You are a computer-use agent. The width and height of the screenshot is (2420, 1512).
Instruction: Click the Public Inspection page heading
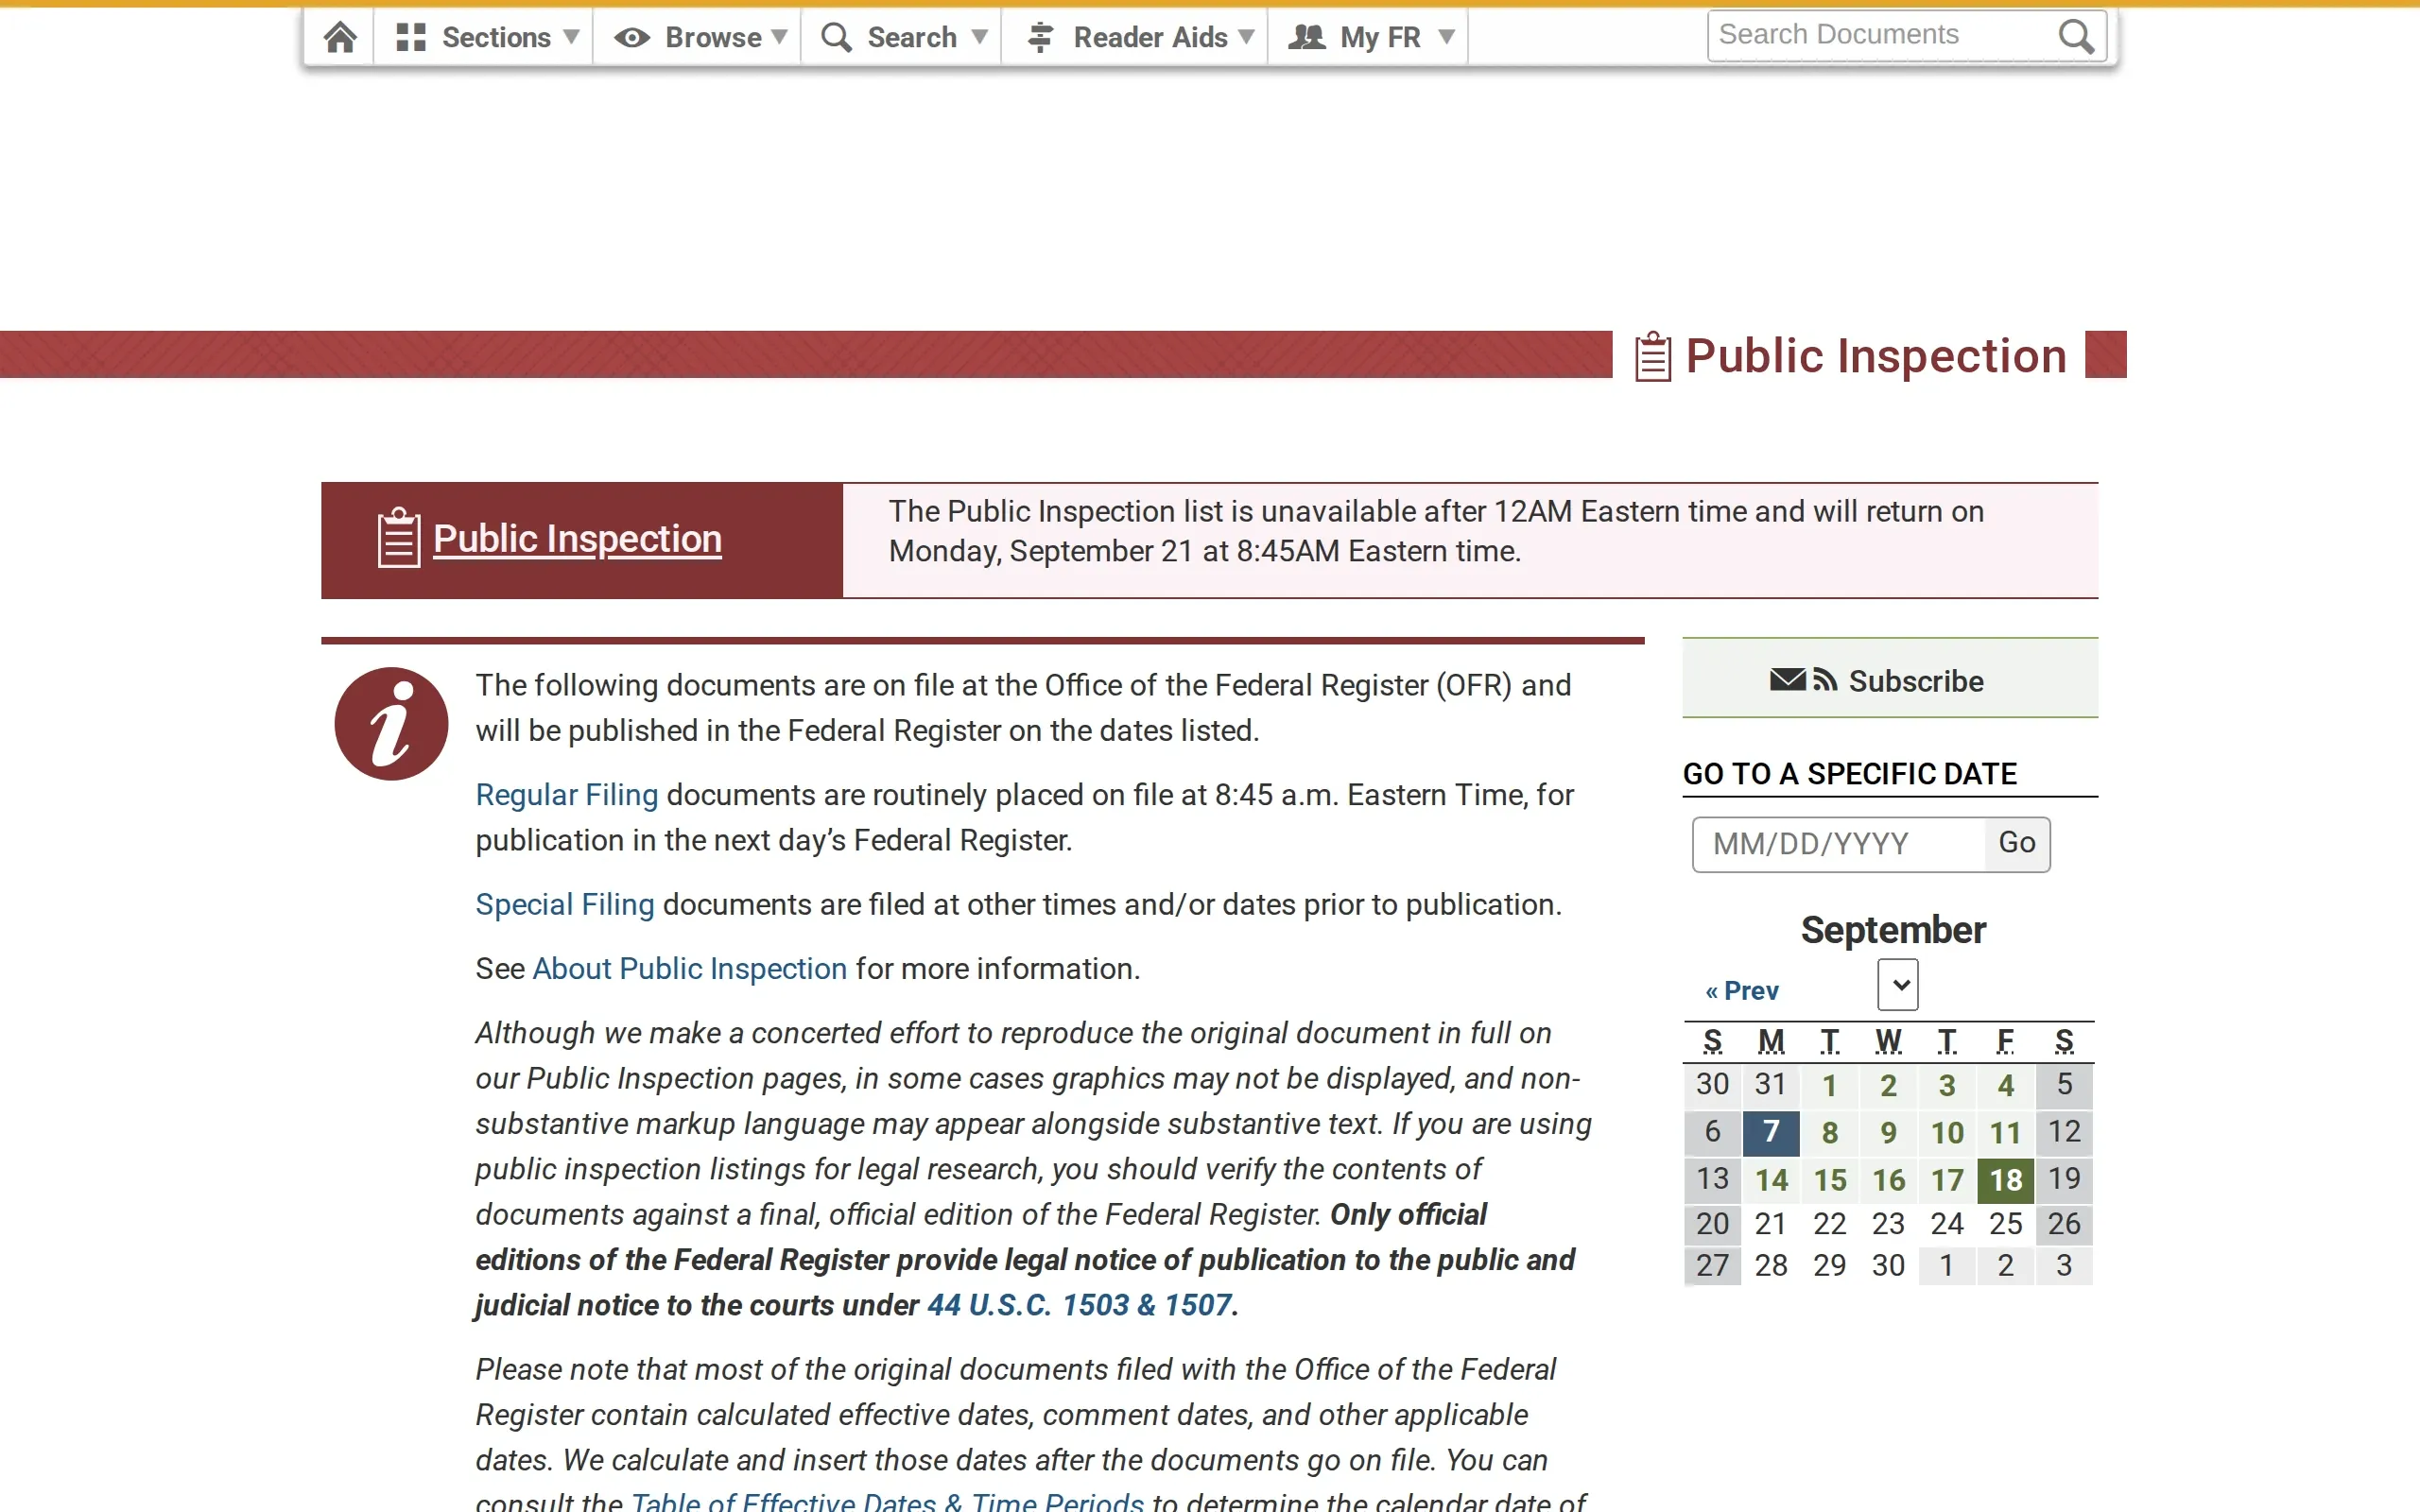point(1876,356)
